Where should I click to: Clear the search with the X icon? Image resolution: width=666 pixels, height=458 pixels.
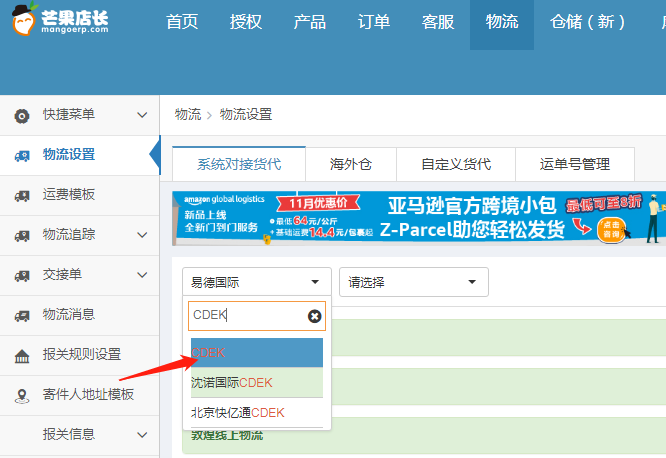[314, 316]
